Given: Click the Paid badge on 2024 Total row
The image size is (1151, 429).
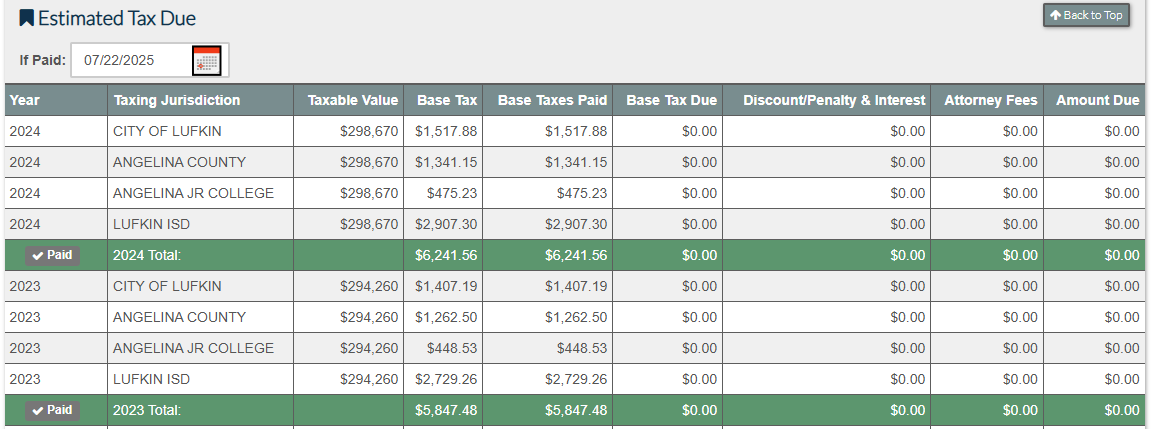Looking at the screenshot, I should pos(53,255).
